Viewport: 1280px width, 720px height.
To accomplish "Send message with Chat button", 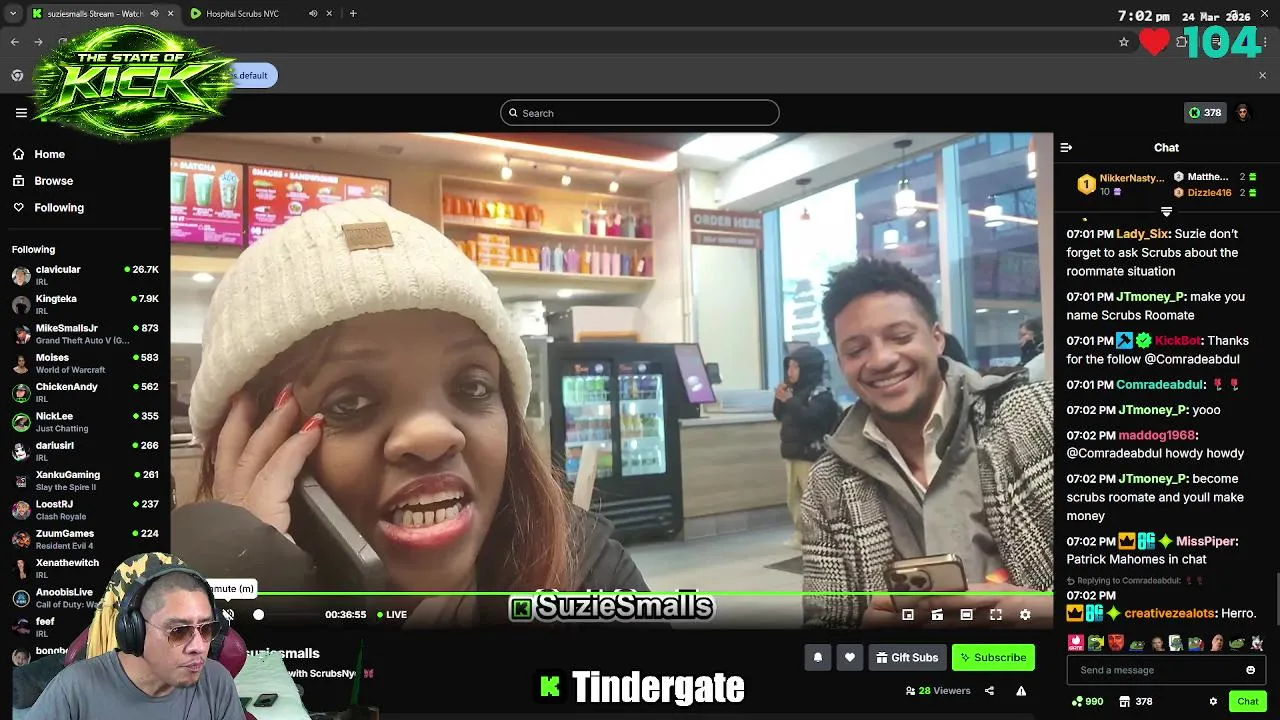I will (x=1247, y=701).
